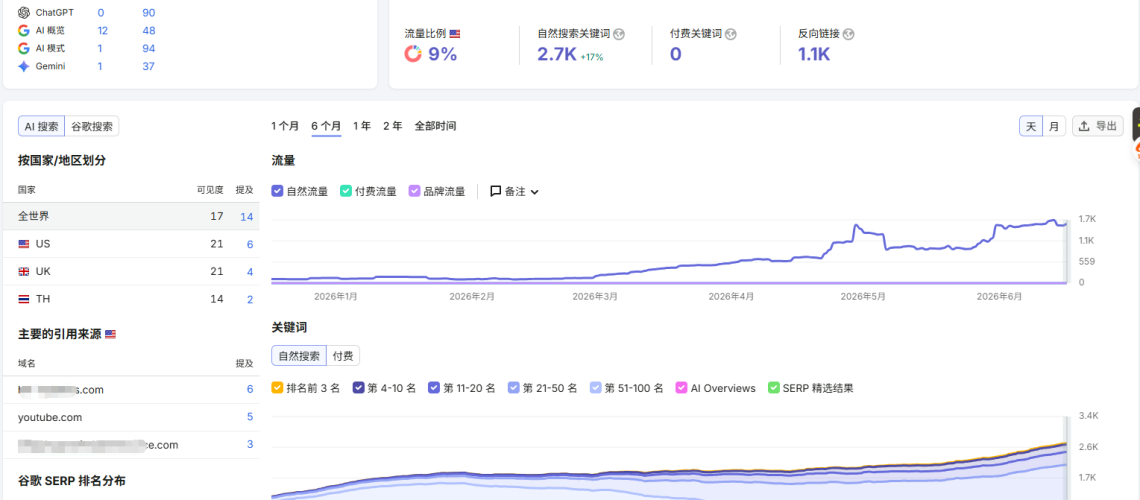Open the AI 模式 value 94
This screenshot has width=1140, height=500.
tap(149, 48)
